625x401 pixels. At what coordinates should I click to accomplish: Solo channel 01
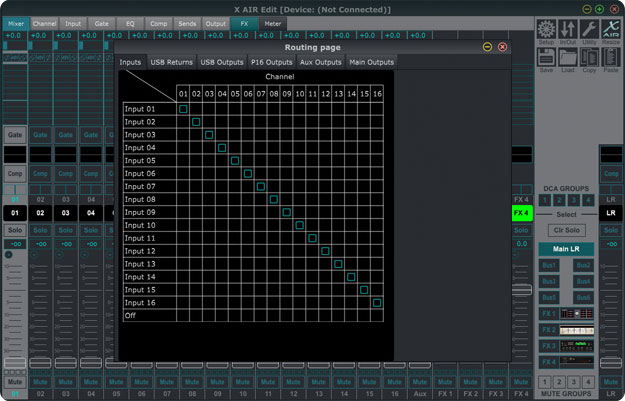coord(15,230)
